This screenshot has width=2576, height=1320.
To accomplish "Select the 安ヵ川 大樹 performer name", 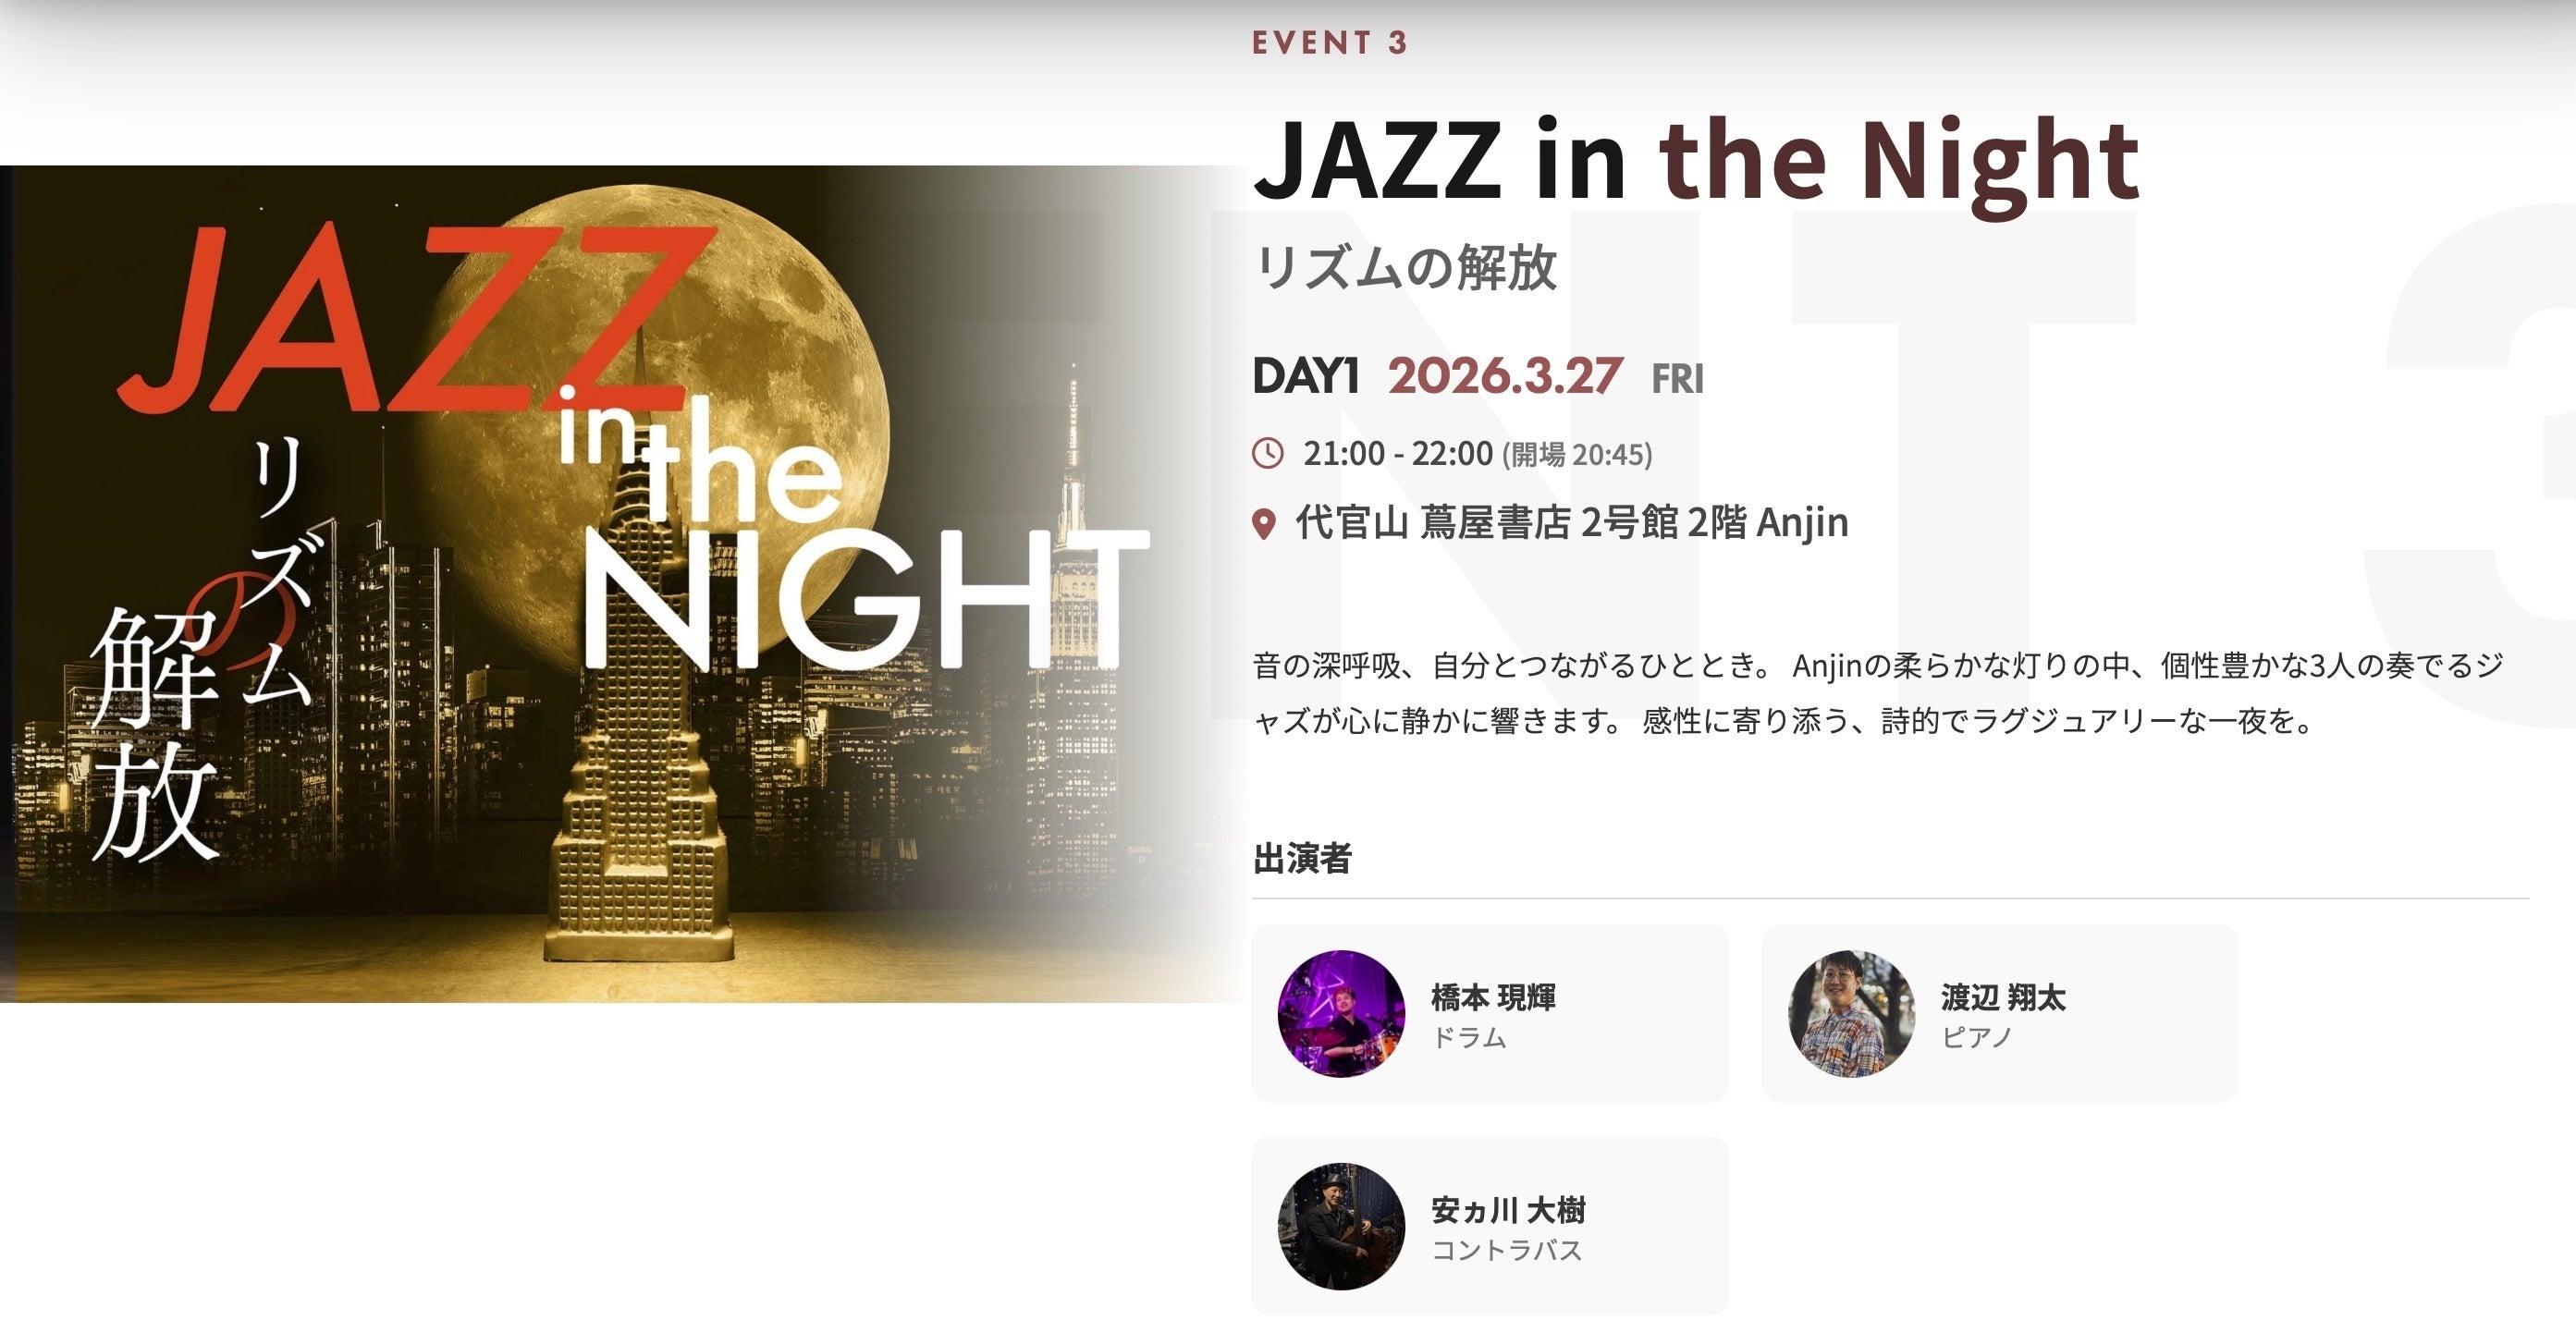I will pos(1508,1210).
